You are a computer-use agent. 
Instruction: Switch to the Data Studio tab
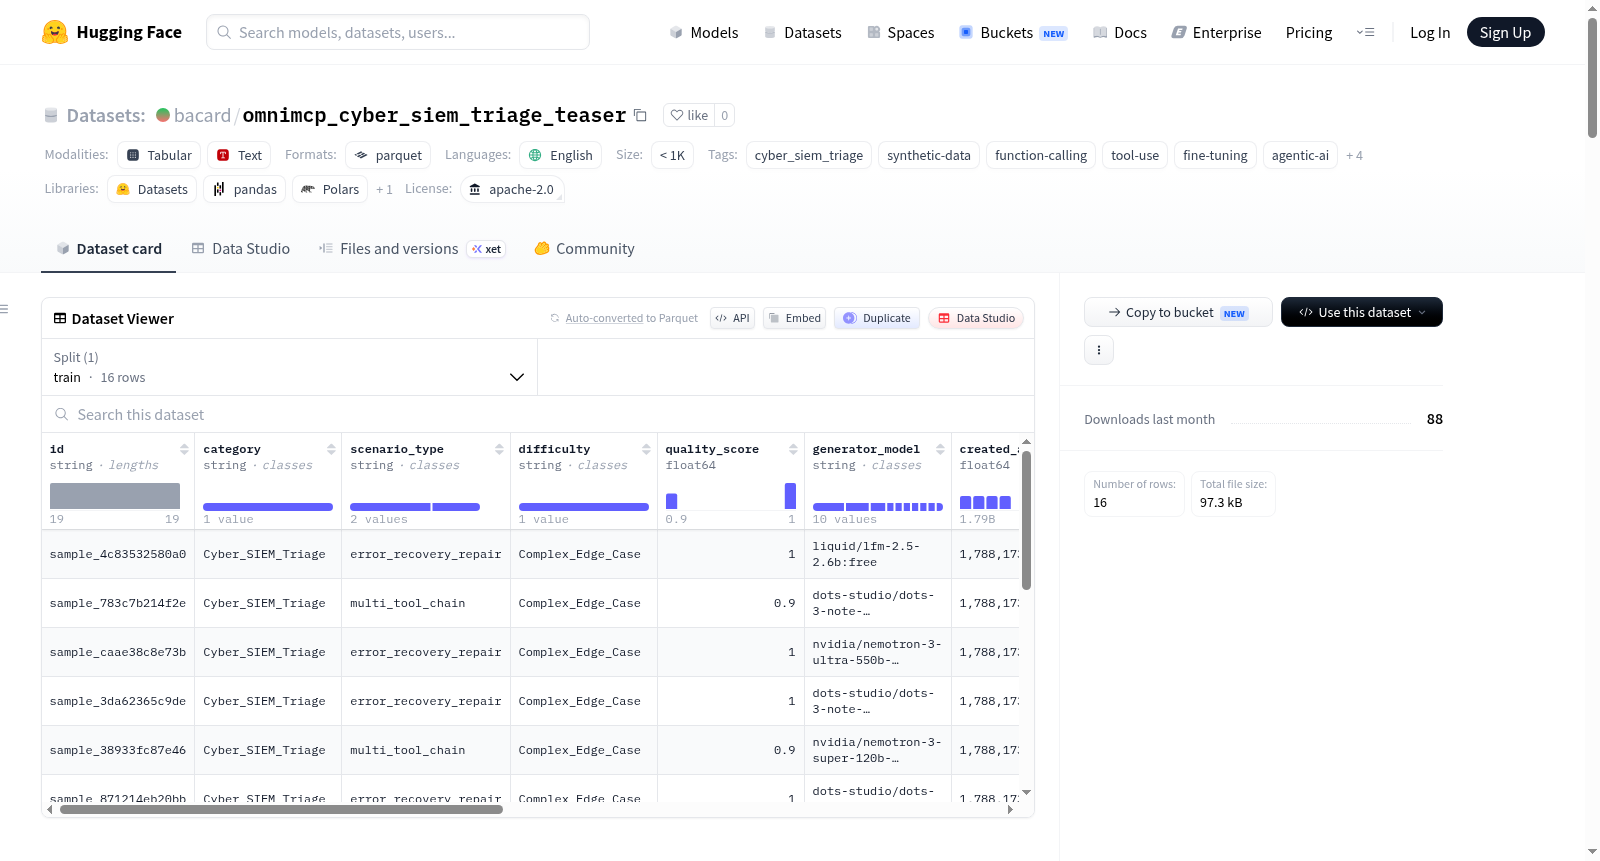coord(241,249)
